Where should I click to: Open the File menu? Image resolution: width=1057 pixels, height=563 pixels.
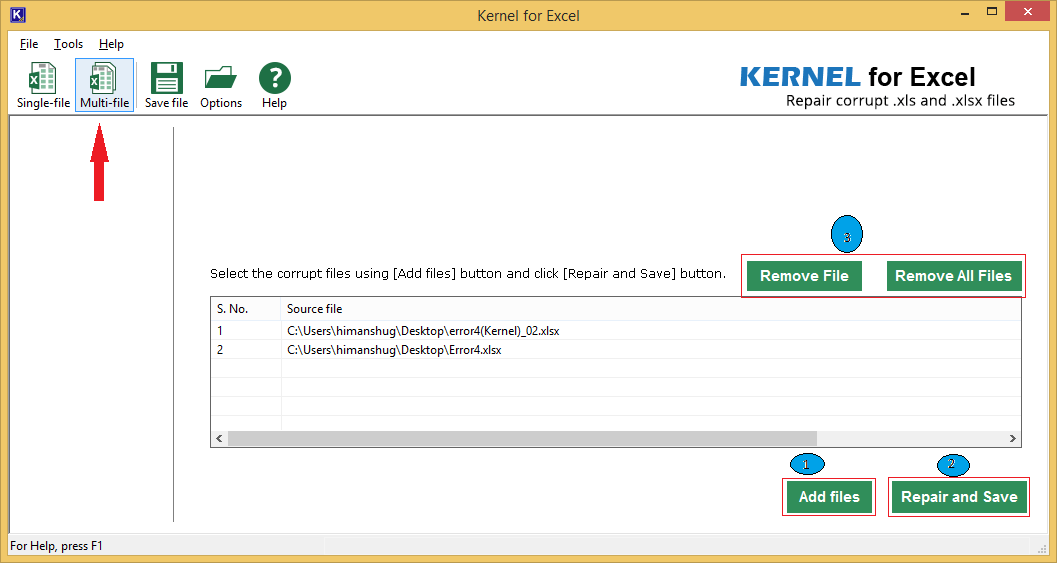click(29, 44)
